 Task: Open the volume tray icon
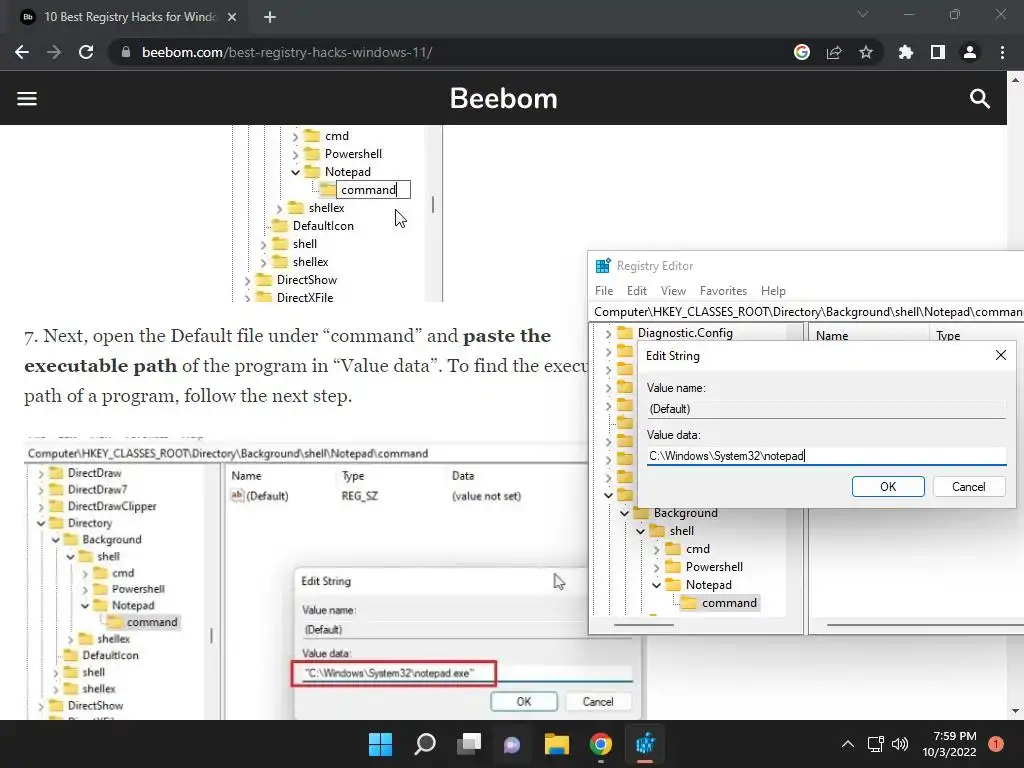pyautogui.click(x=900, y=744)
